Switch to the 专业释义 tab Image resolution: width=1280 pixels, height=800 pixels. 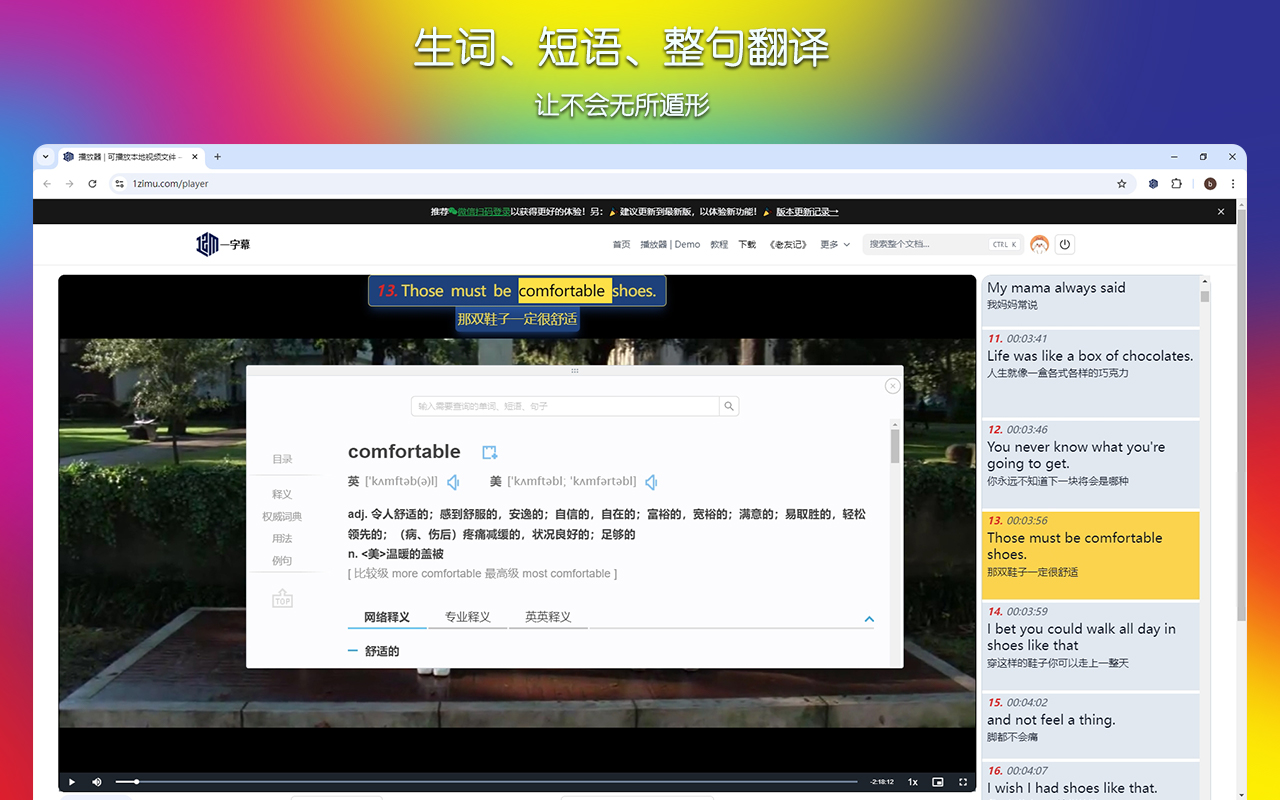pos(467,616)
